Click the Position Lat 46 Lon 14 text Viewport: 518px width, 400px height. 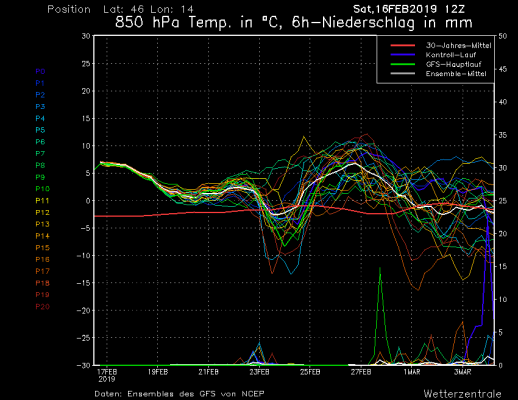click(x=120, y=9)
